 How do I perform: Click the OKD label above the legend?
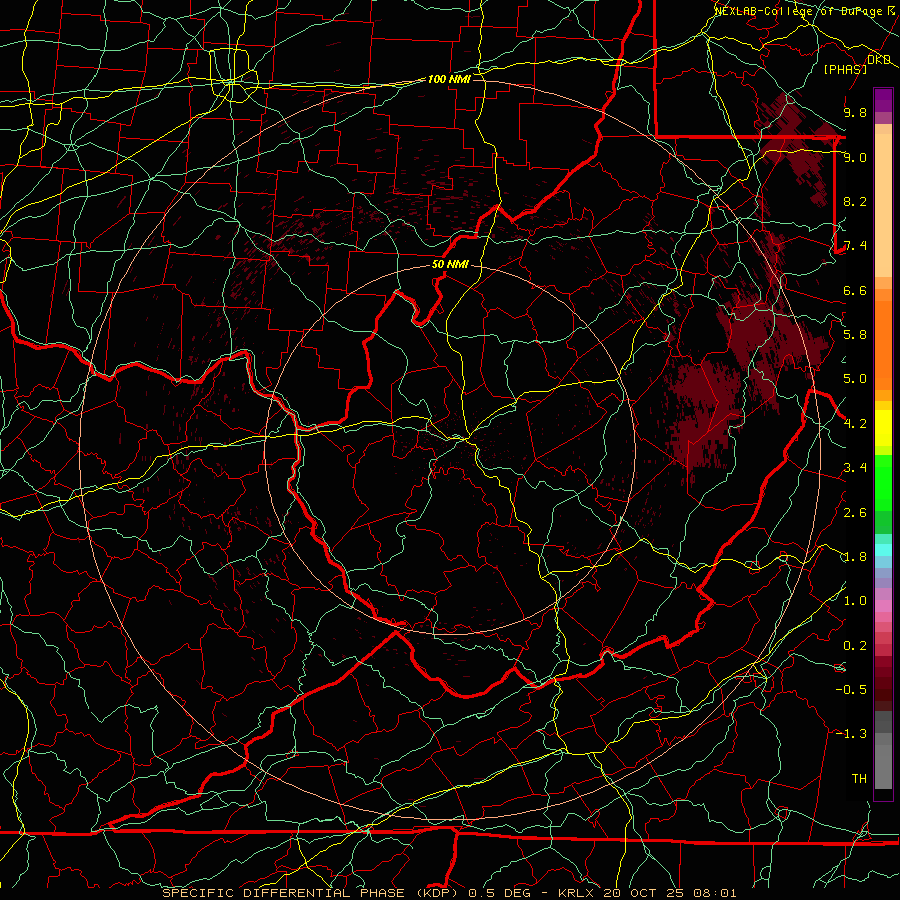tap(879, 60)
